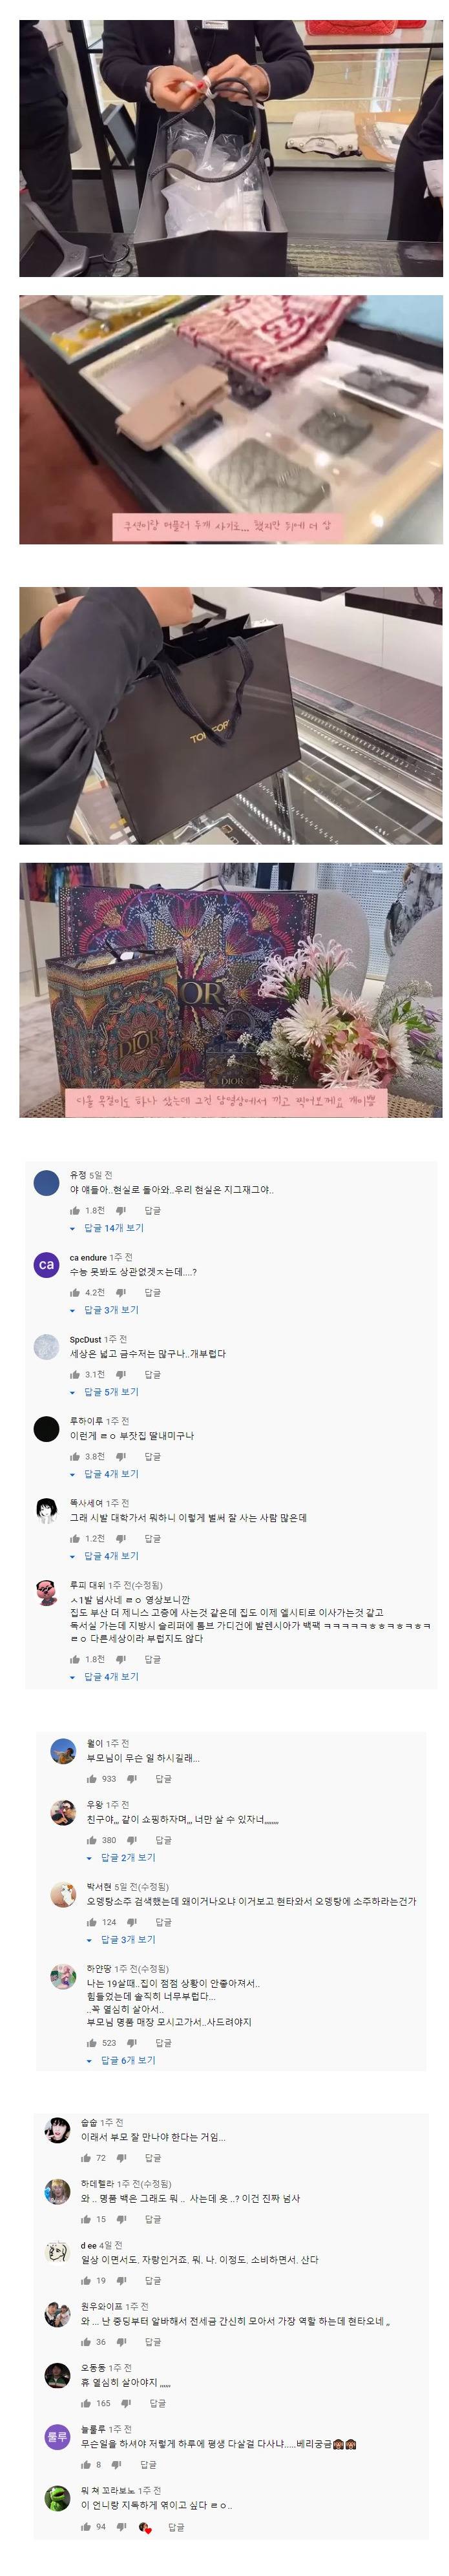The image size is (449, 2576).
Task: Dislike the comment by 루하이루
Action: click(x=121, y=1456)
